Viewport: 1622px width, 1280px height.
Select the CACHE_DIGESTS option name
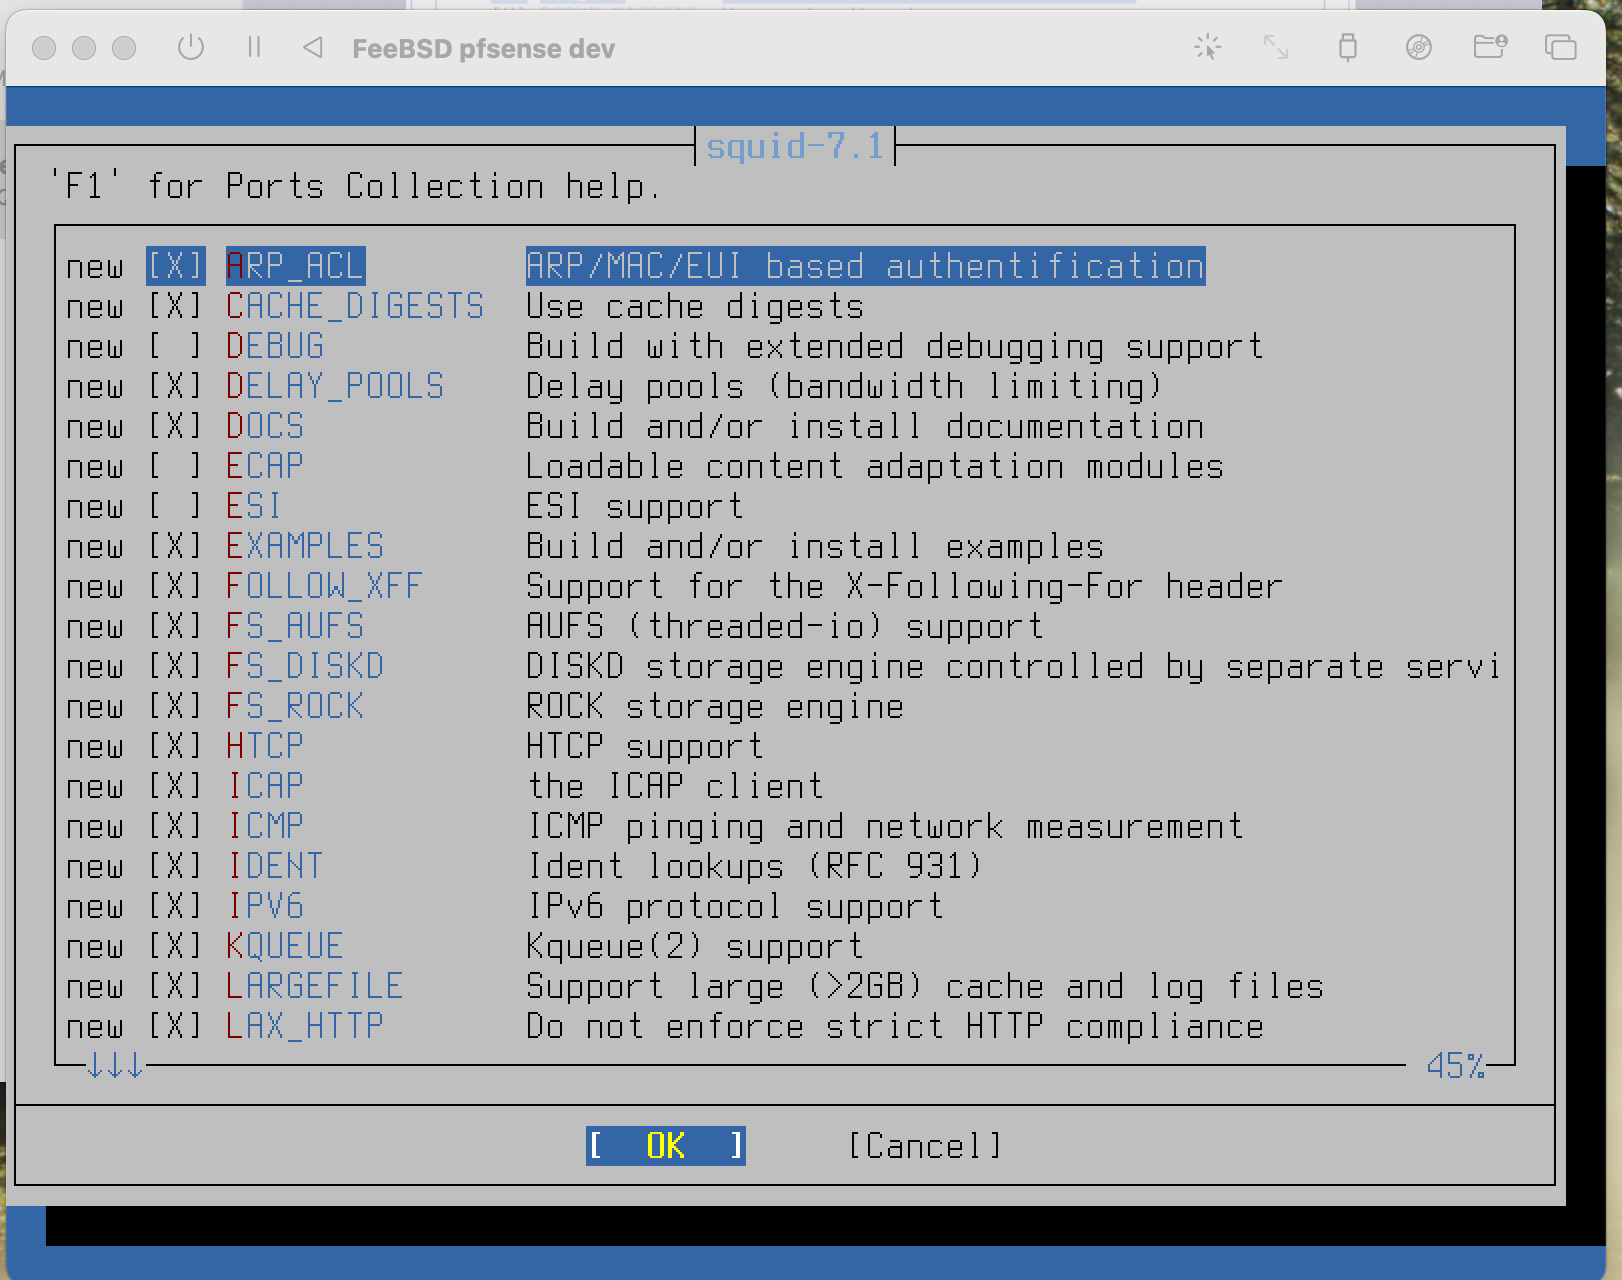(x=355, y=307)
